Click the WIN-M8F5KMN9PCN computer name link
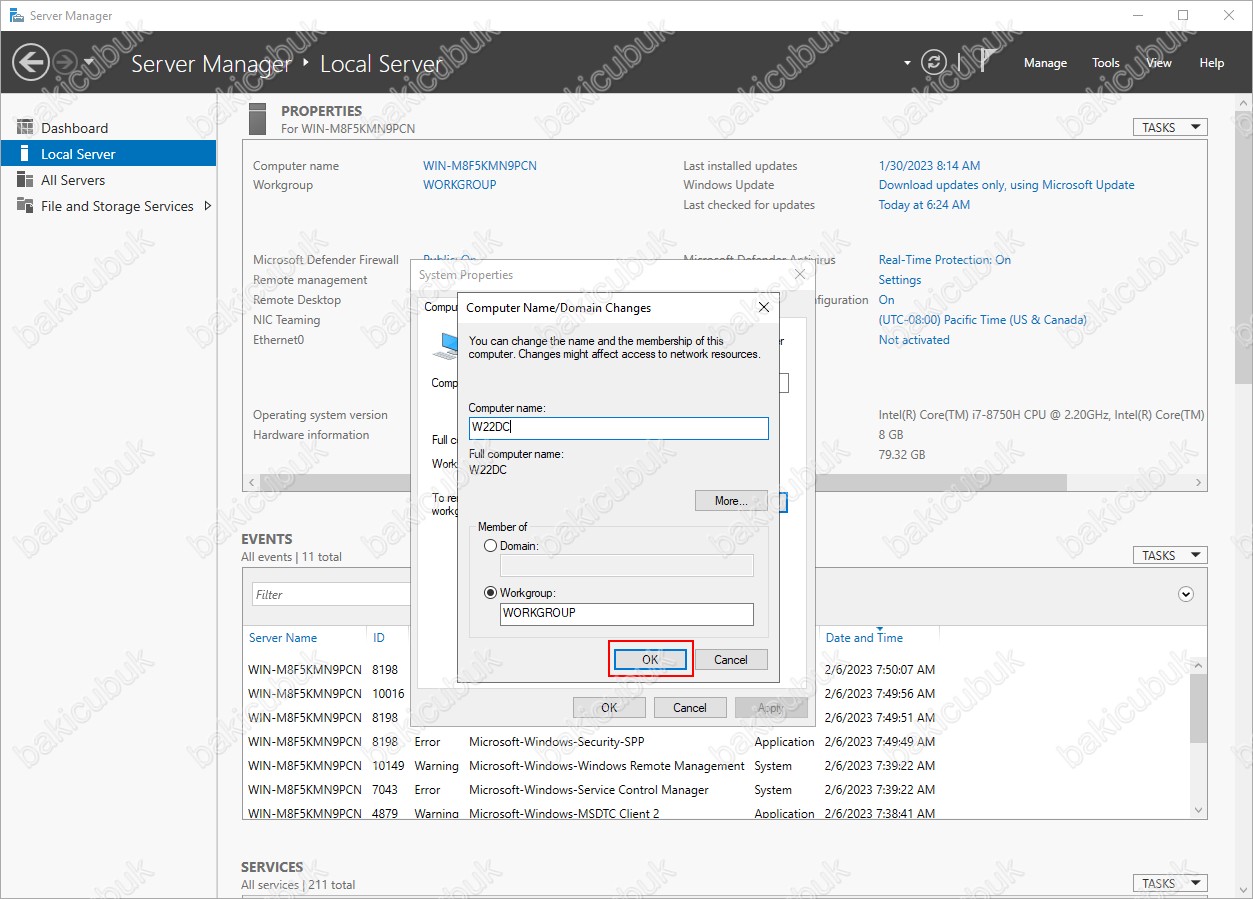 coord(480,166)
